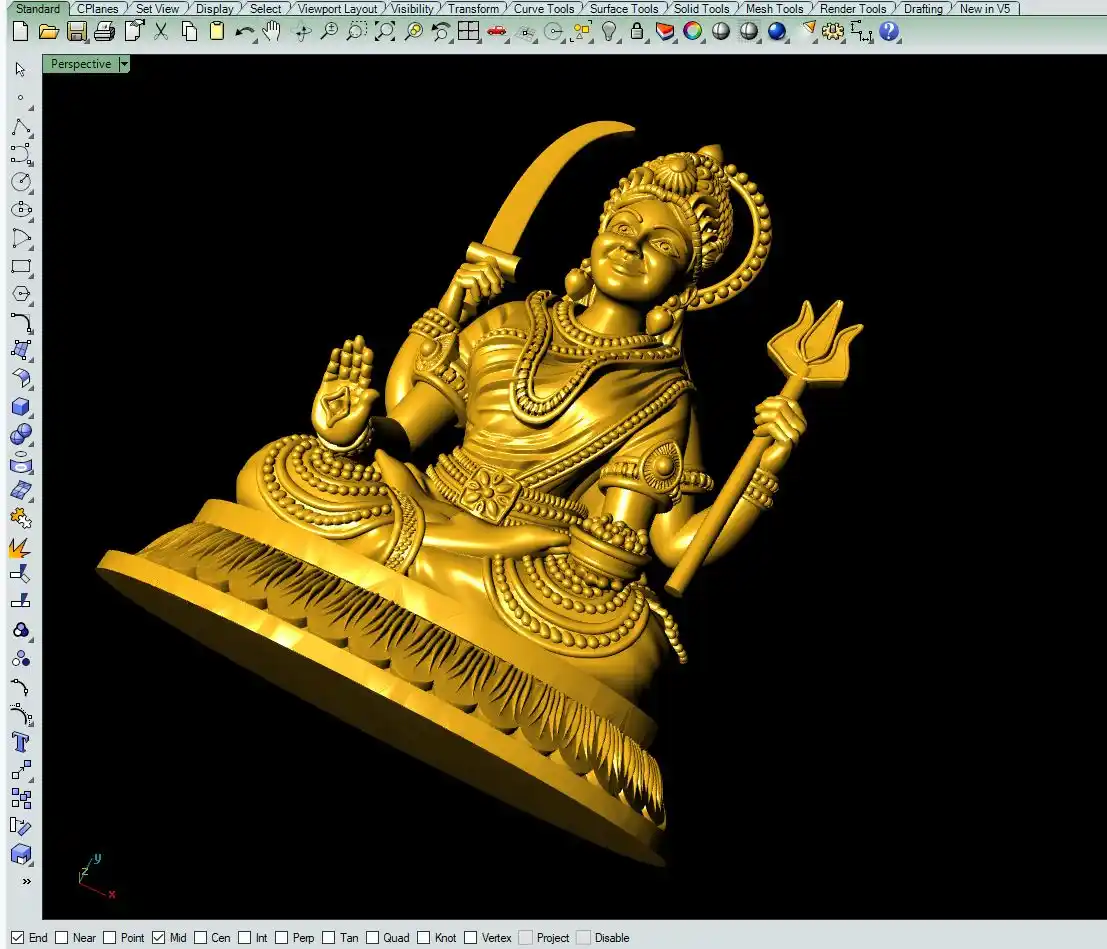Select the Pan hand tool
The image size is (1107, 949).
(x=271, y=31)
